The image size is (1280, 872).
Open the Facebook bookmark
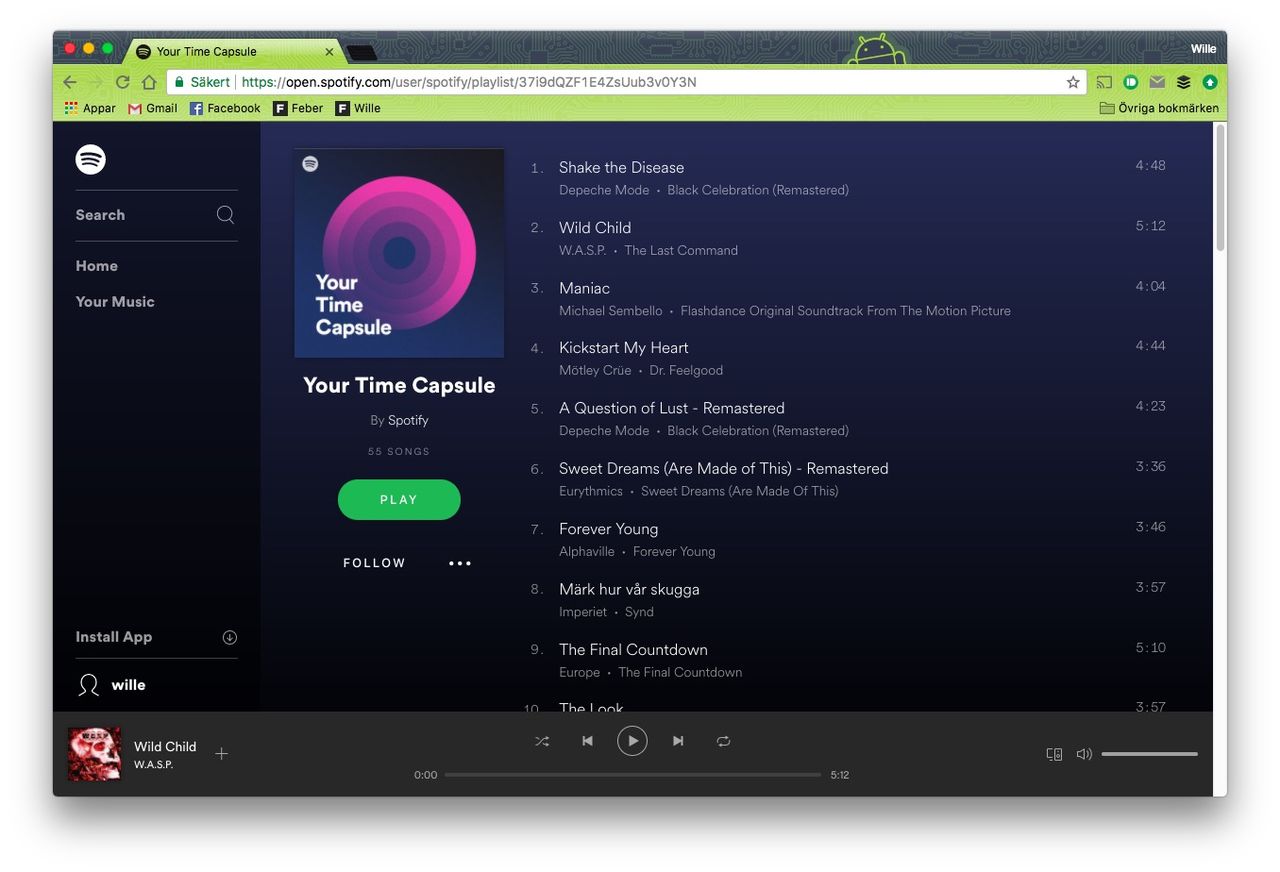[225, 108]
